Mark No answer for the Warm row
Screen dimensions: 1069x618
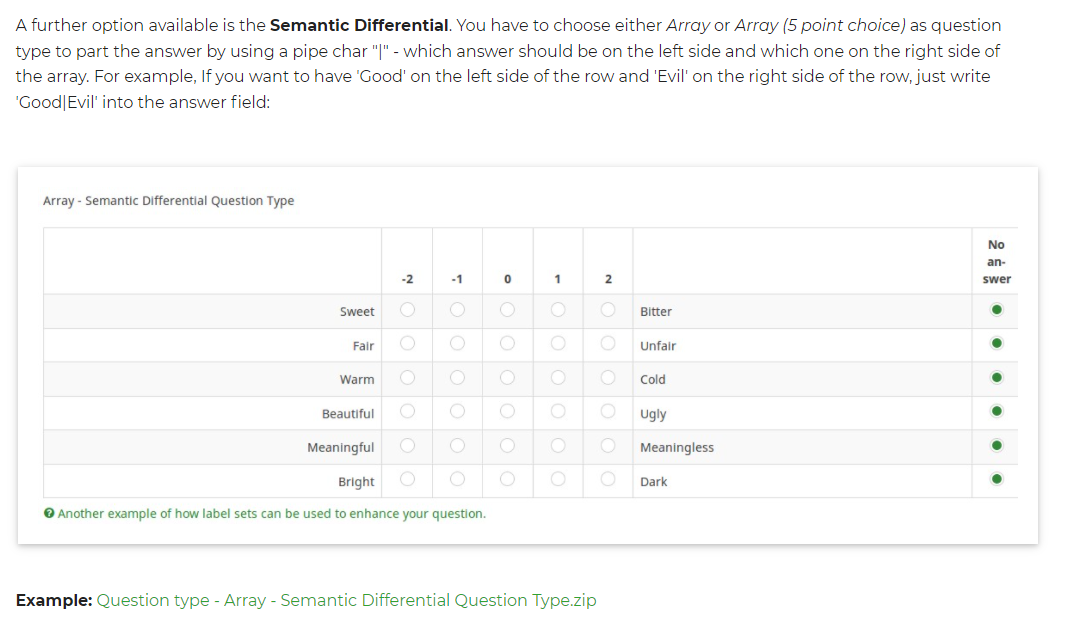(x=996, y=379)
